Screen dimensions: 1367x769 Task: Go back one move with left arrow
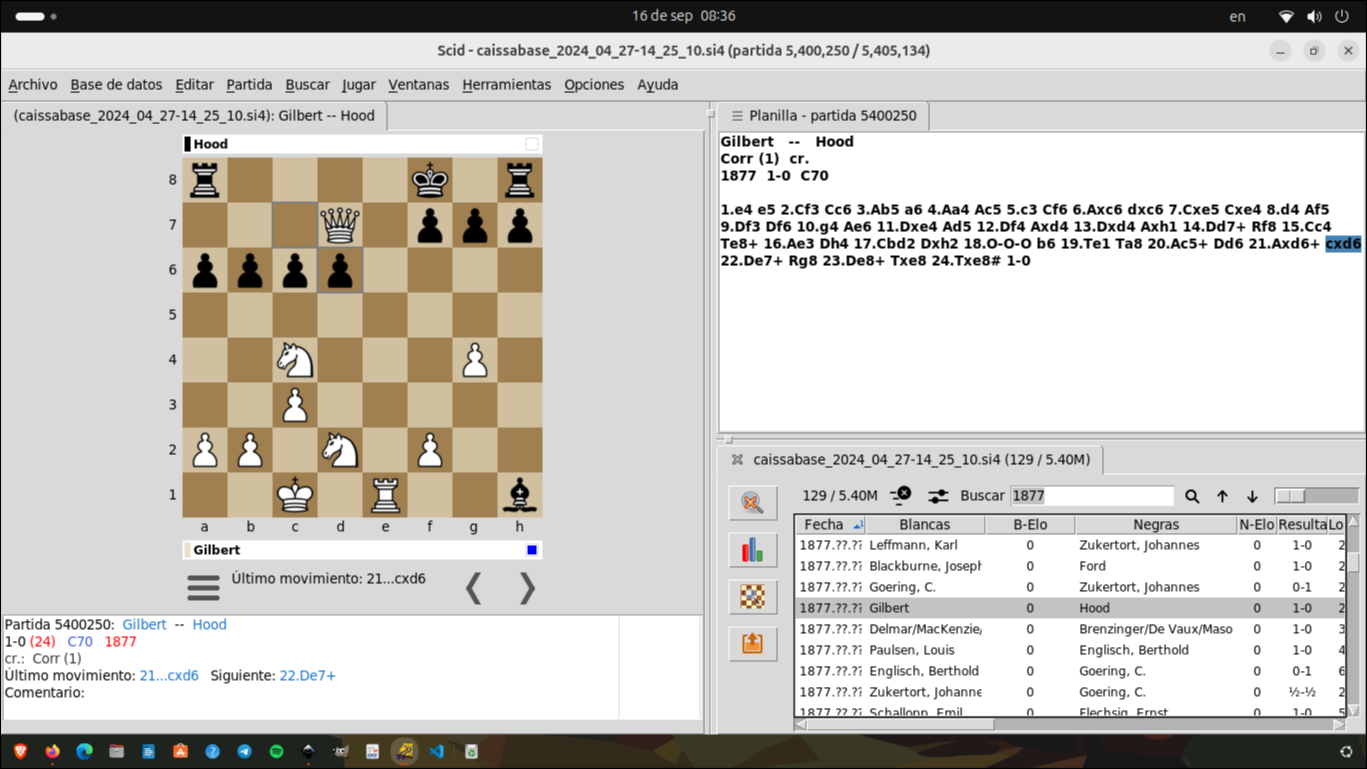coord(474,588)
